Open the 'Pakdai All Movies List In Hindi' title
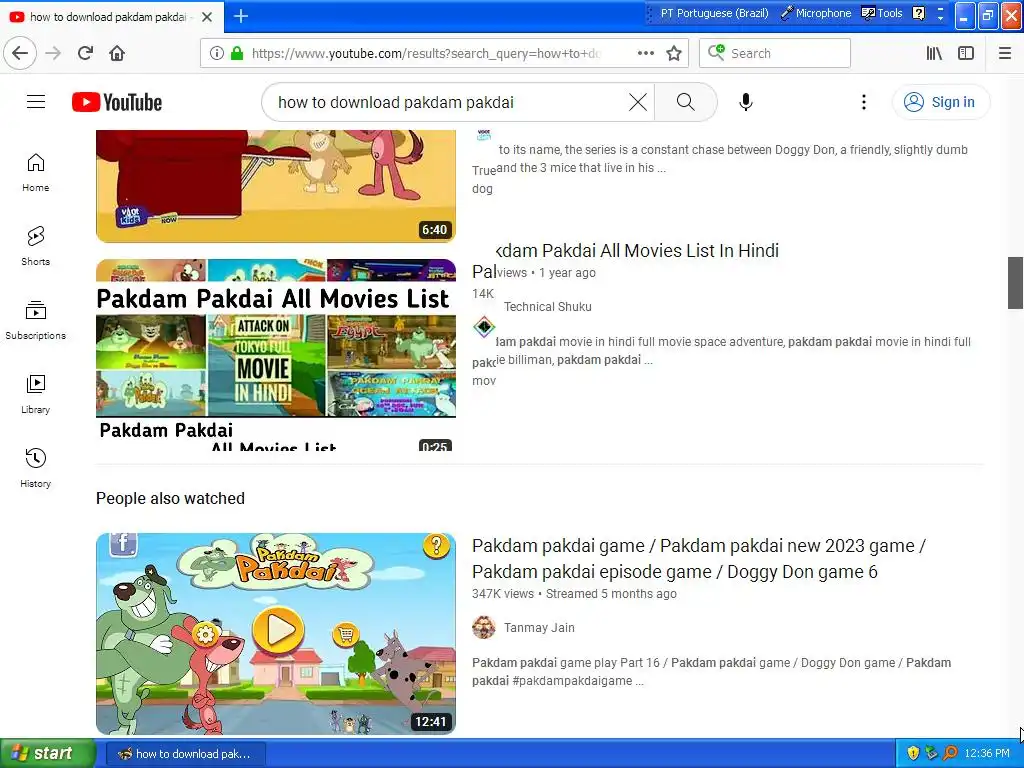This screenshot has height=768, width=1024. tap(637, 251)
